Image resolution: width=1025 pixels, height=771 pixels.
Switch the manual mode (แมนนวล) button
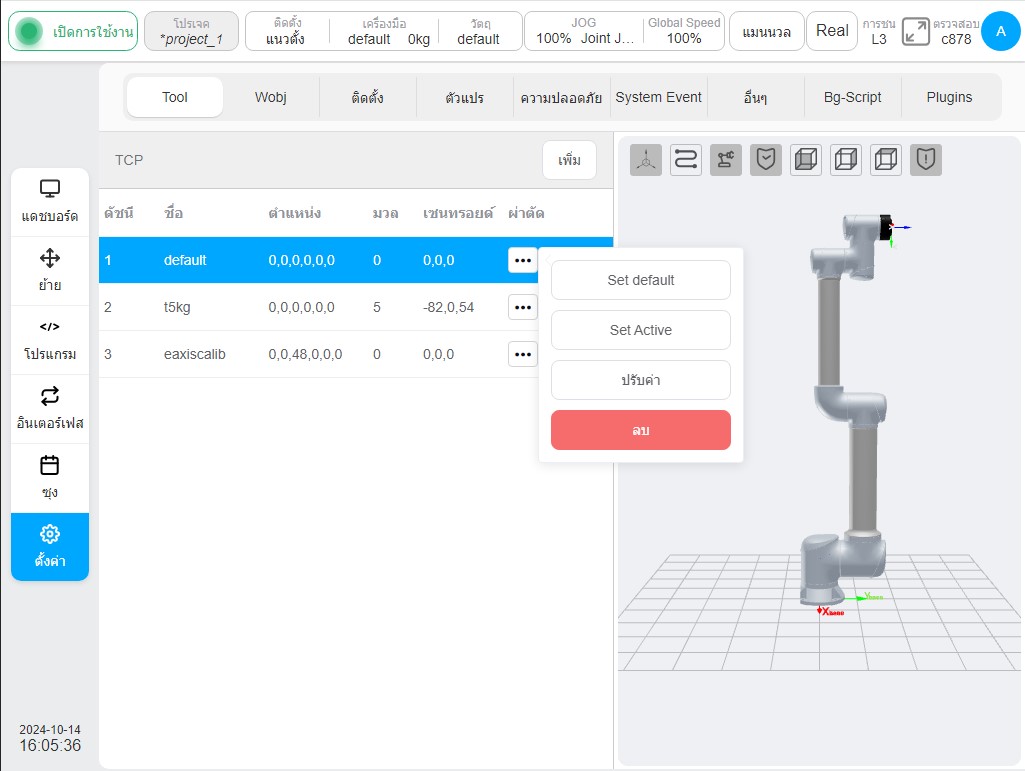(x=766, y=31)
